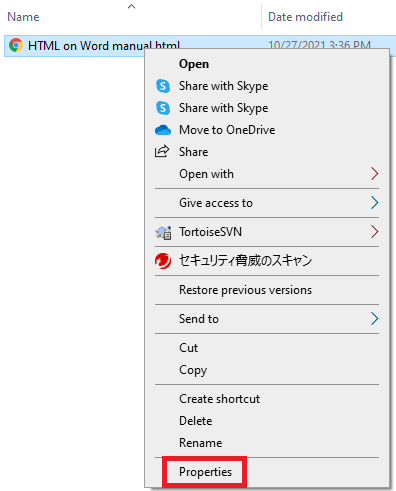396x491 pixels.
Task: Choose Open from the context menu
Action: tap(194, 64)
